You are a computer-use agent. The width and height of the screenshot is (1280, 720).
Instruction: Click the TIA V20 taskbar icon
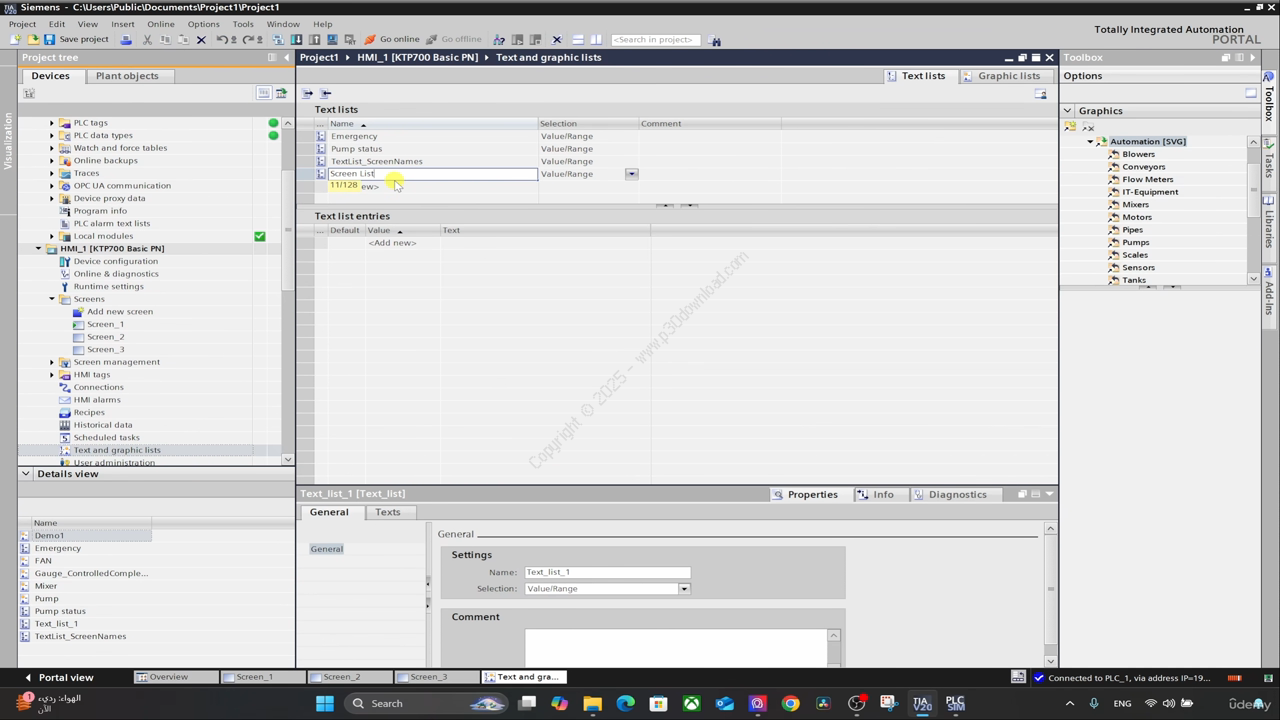point(922,703)
